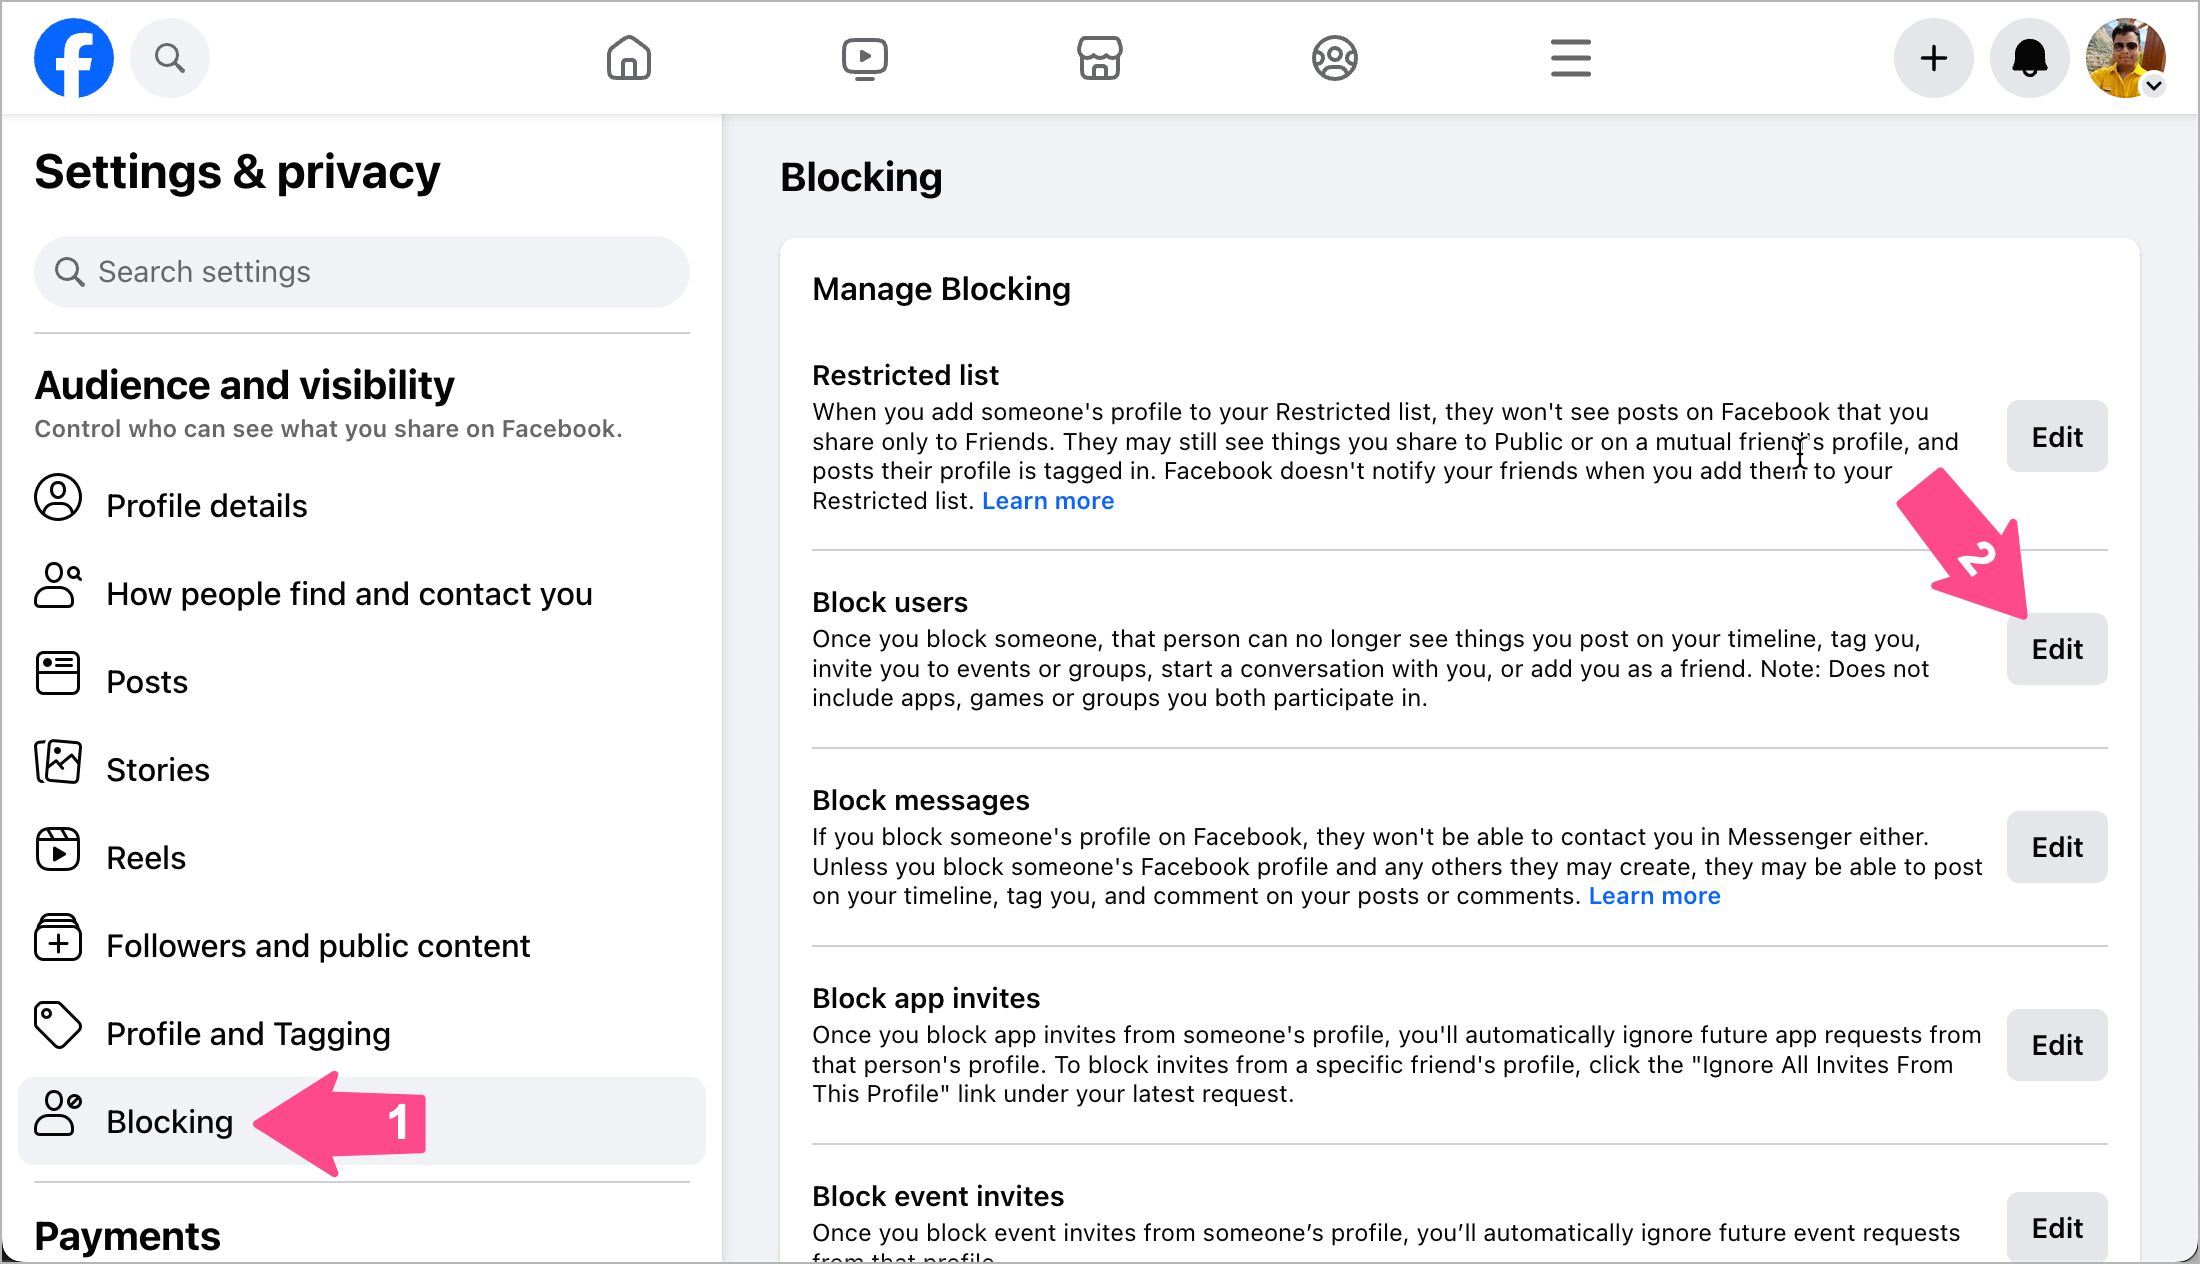Click the Block app invites heading
Viewport: 2200px width, 1264px height.
click(926, 998)
